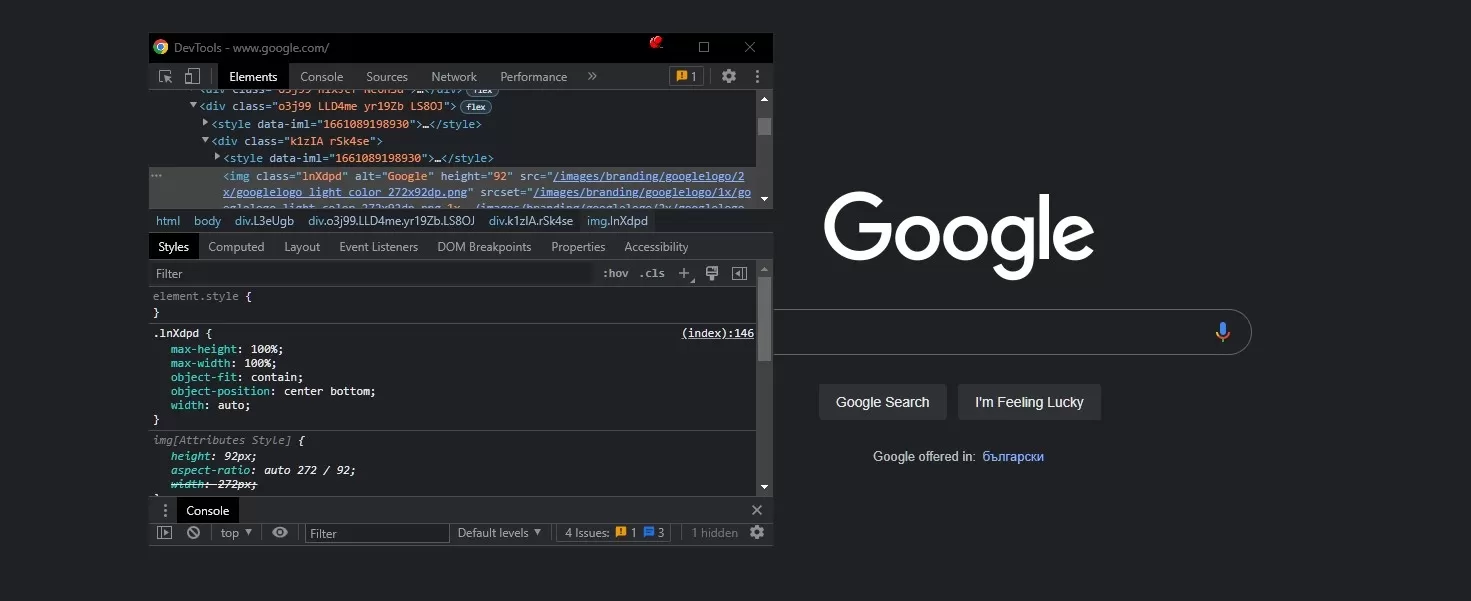Image resolution: width=1471 pixels, height=601 pixels.
Task: Click the new style rule plus icon
Action: (x=685, y=273)
